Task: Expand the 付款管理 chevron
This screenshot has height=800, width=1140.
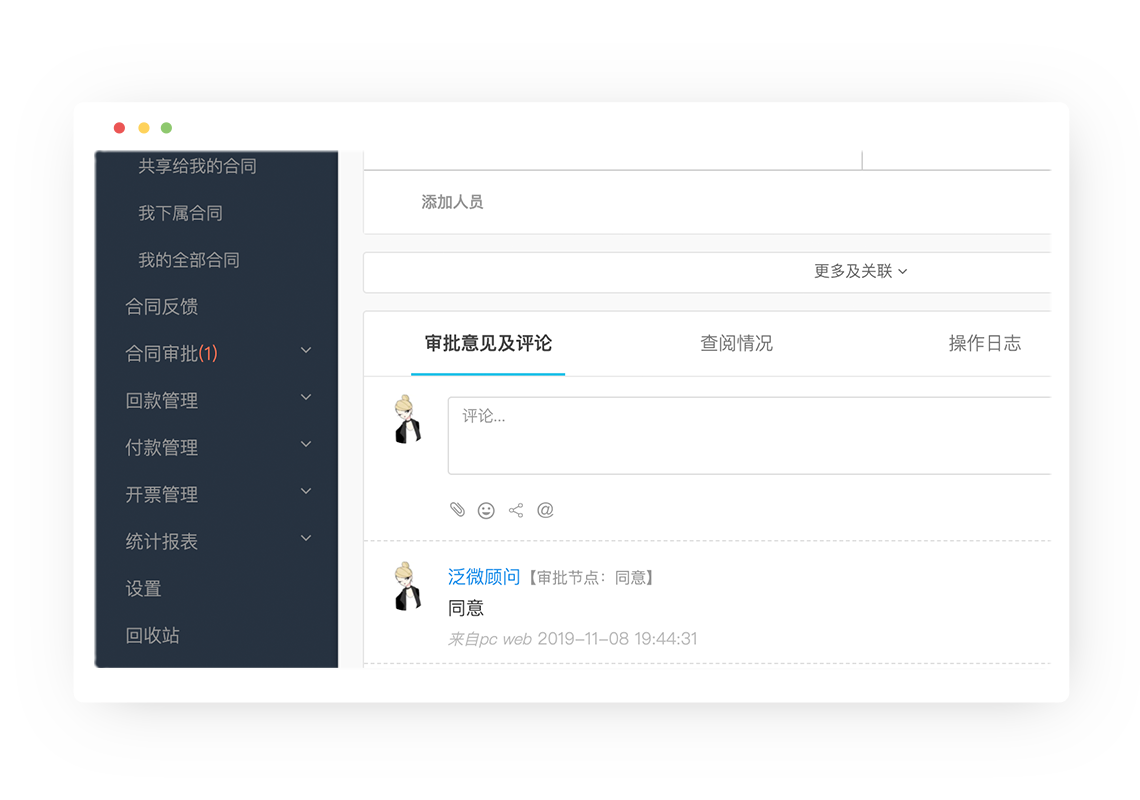Action: click(306, 444)
